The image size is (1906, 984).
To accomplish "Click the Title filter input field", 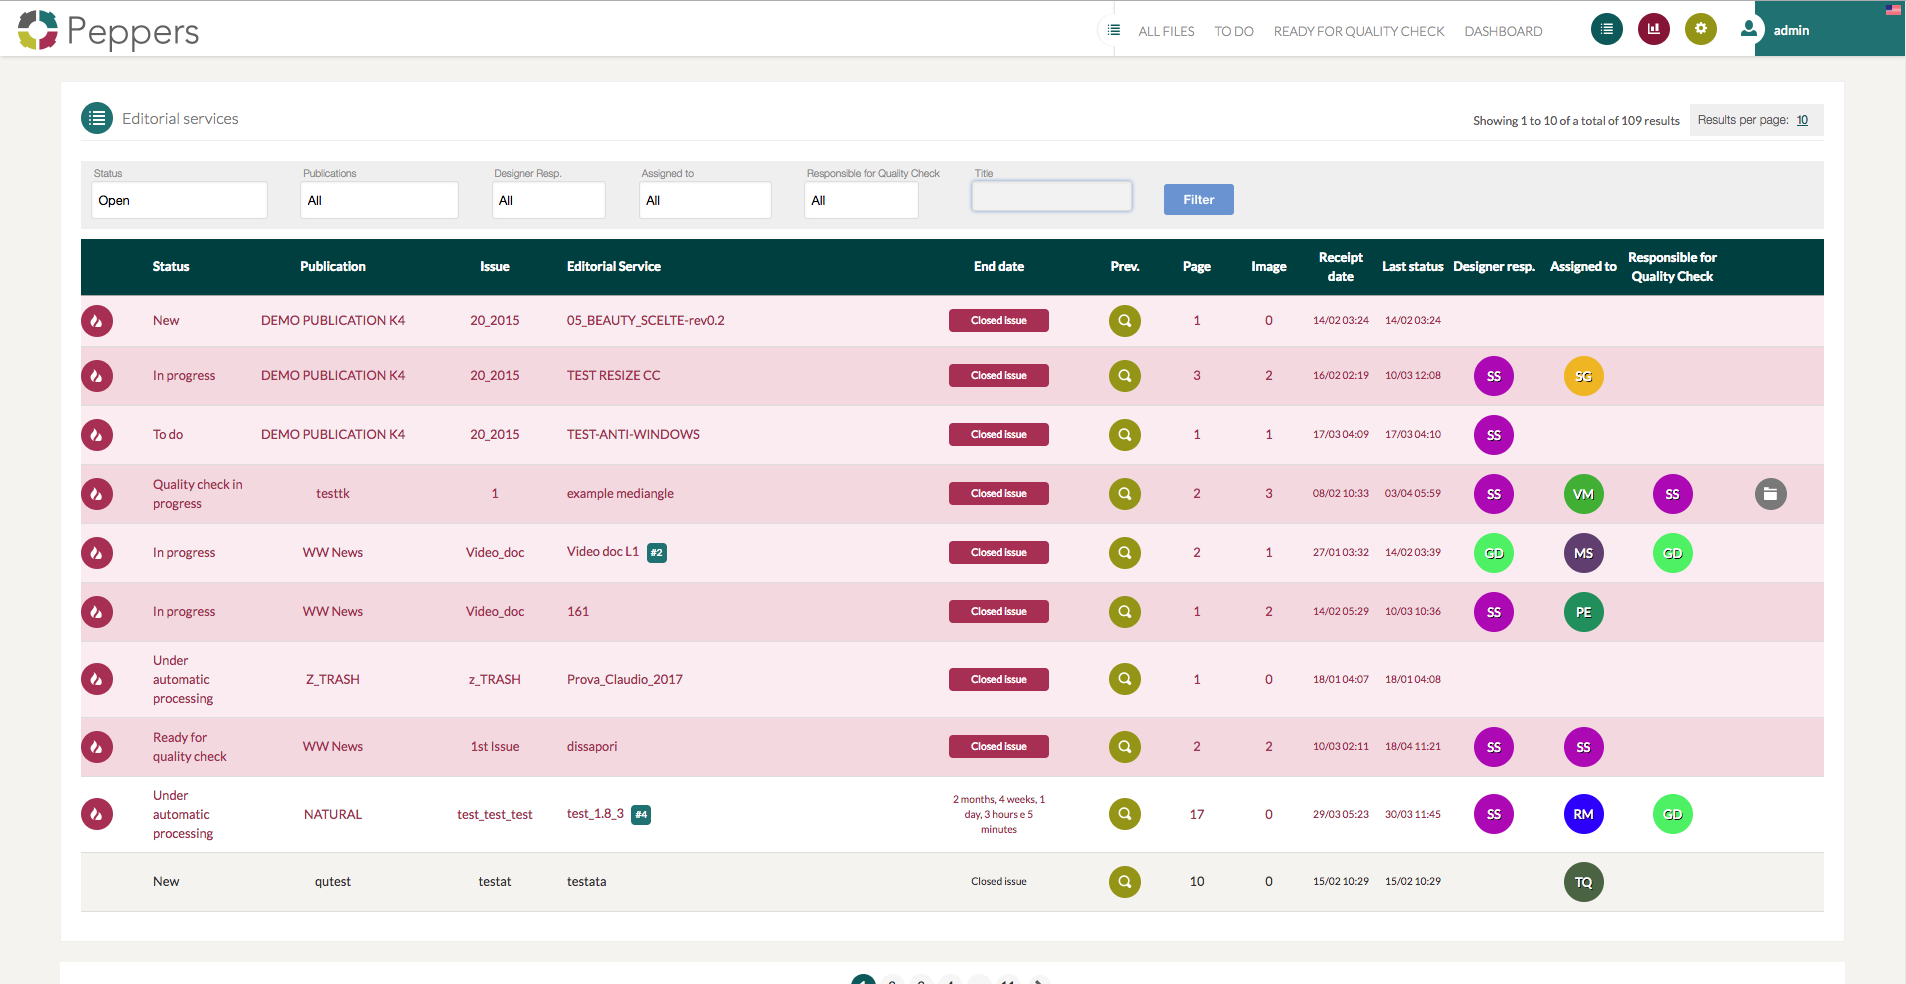I will click(x=1051, y=196).
